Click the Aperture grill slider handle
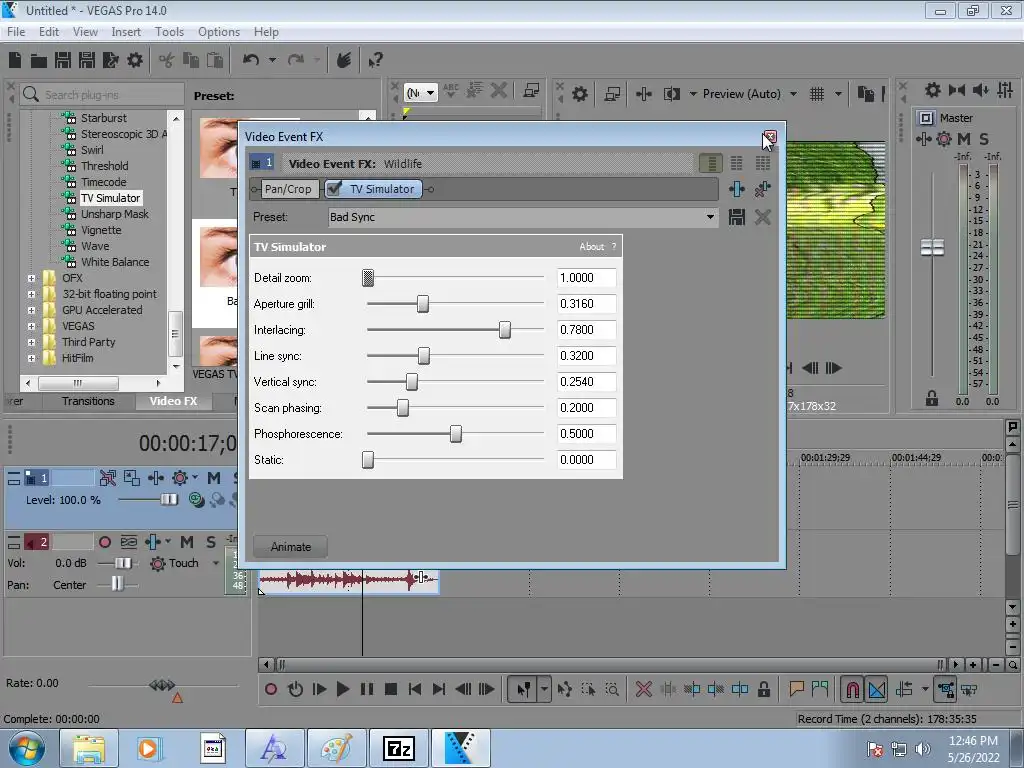Image resolution: width=1024 pixels, height=768 pixels. 423,304
